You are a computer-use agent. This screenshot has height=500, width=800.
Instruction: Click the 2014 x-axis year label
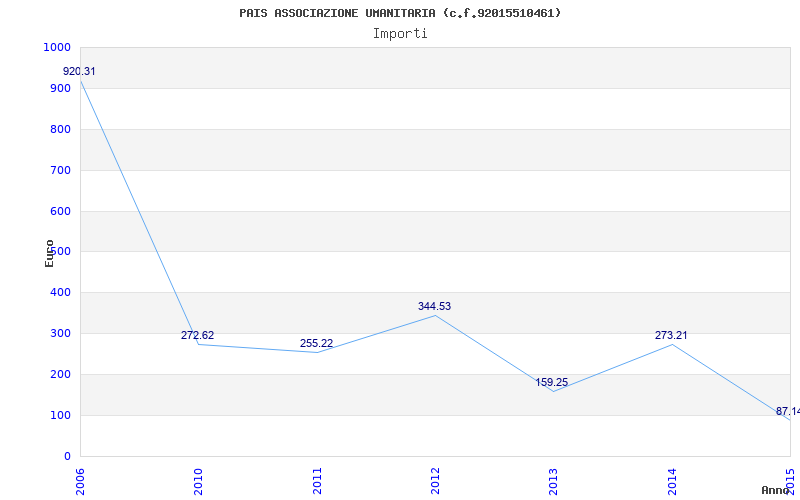coord(672,479)
